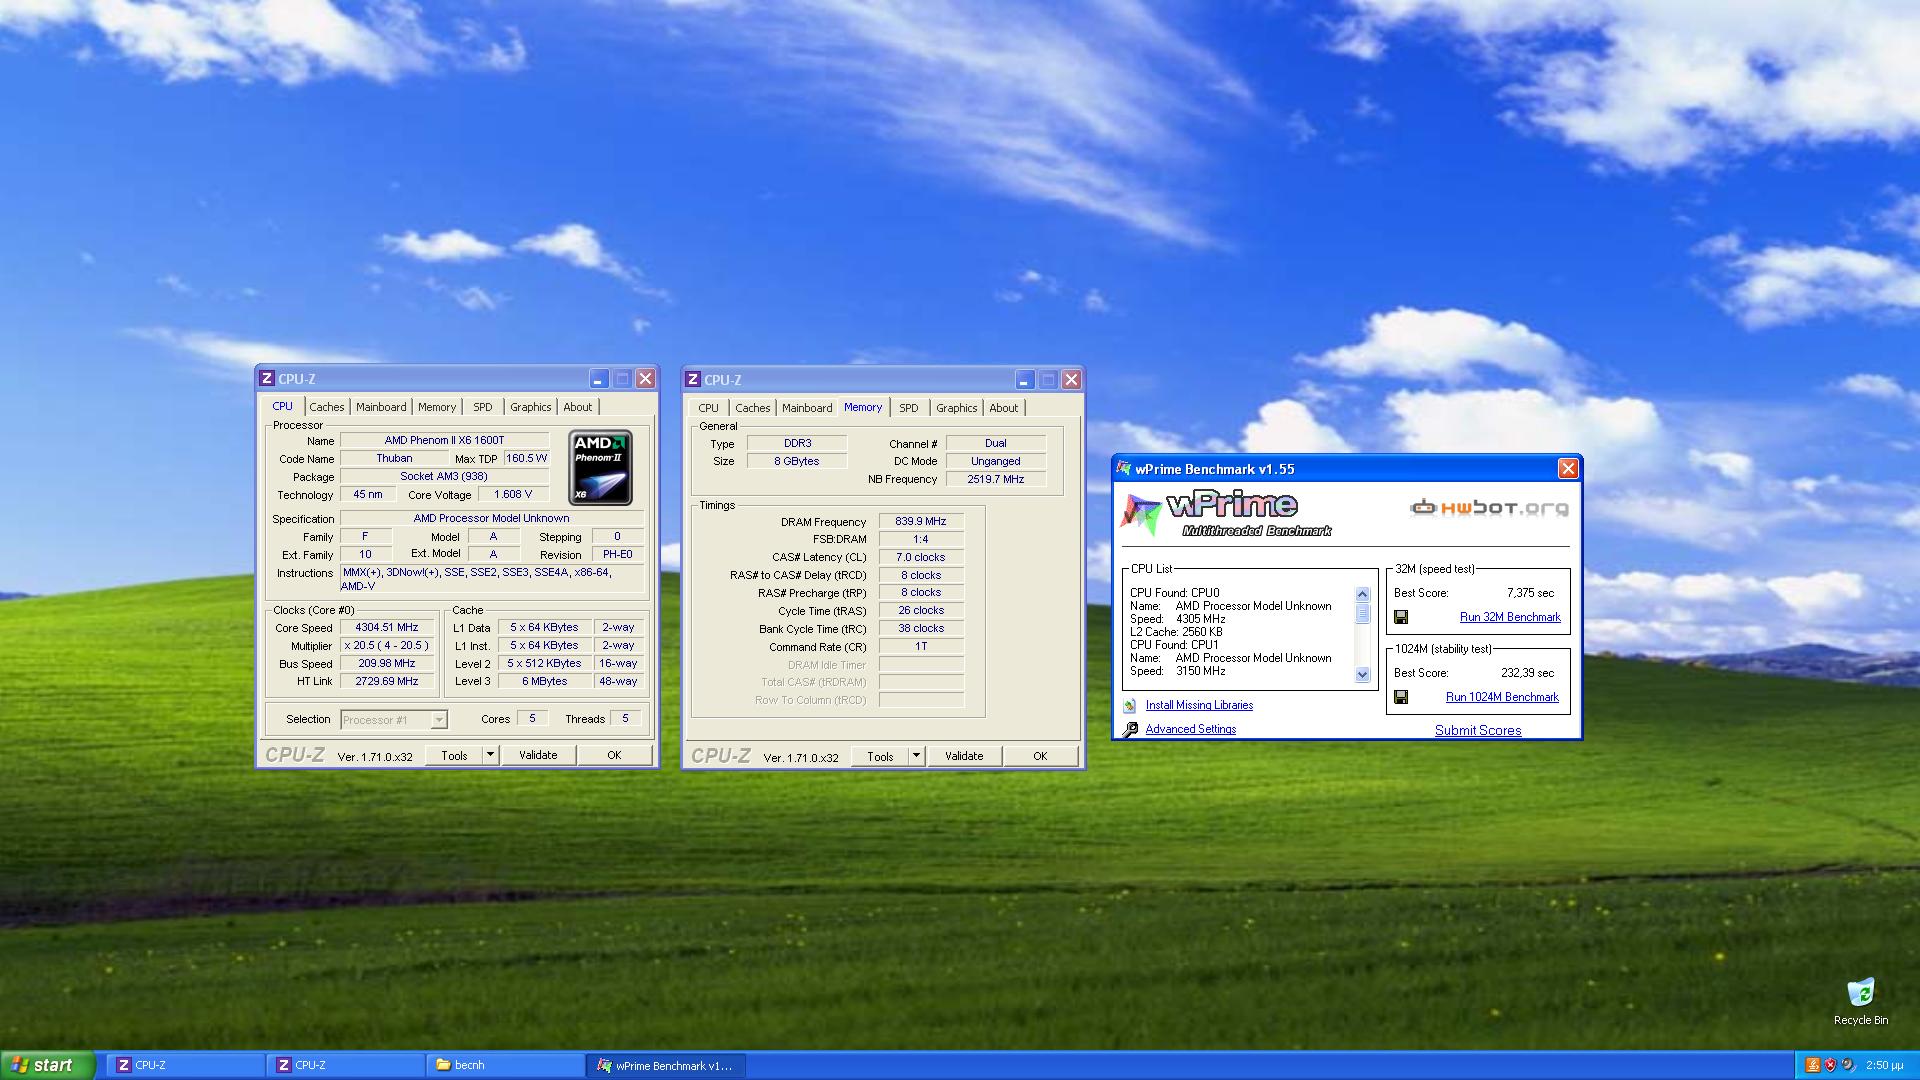Click the CPU List scrollbar thumb
The image size is (1920, 1080).
1362,613
